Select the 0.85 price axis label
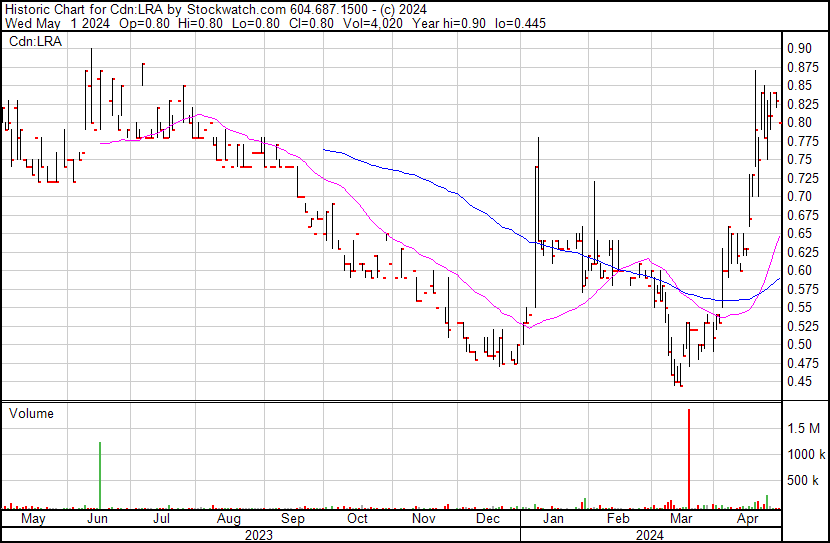Image resolution: width=830 pixels, height=543 pixels. (x=799, y=85)
